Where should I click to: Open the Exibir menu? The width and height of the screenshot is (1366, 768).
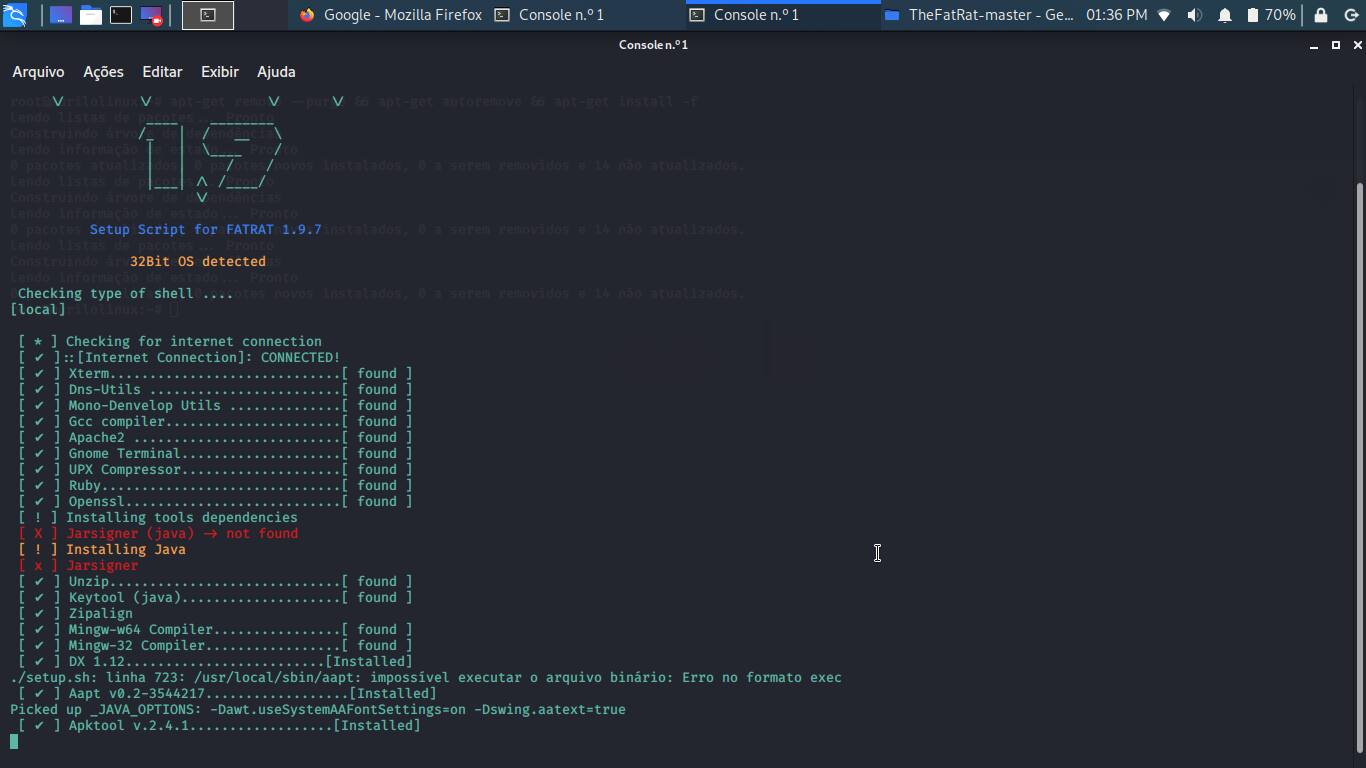tap(220, 72)
